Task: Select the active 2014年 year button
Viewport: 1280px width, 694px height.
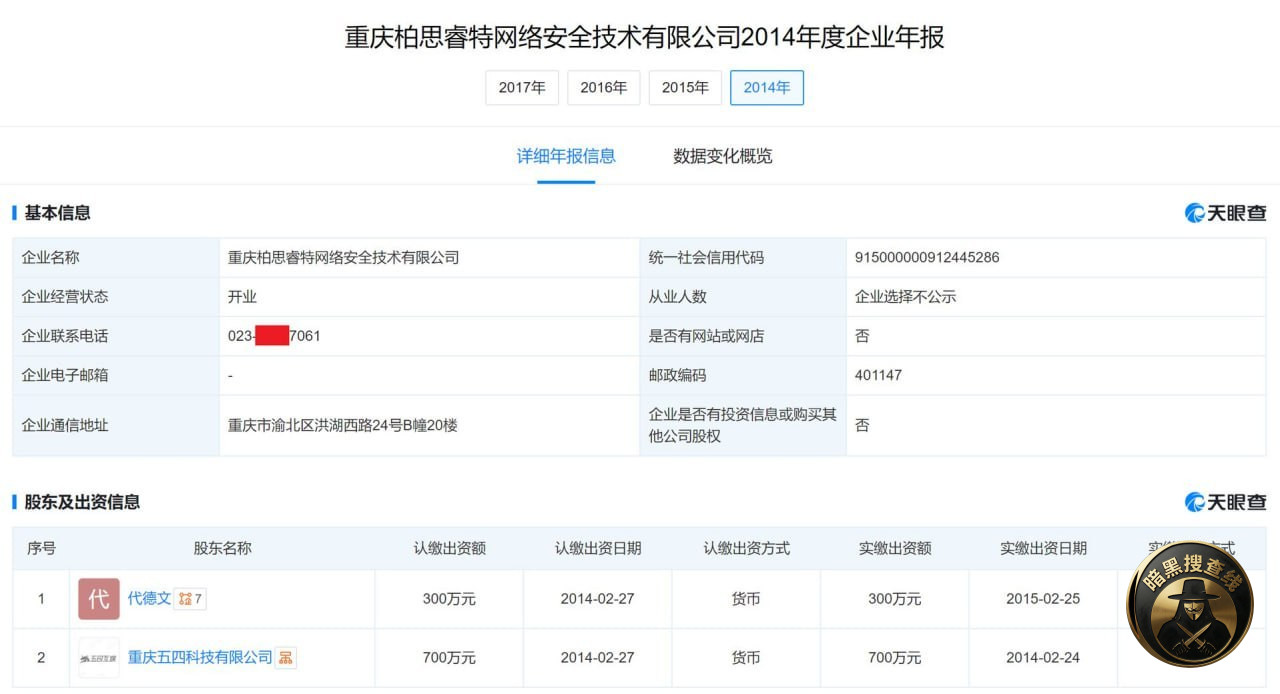Action: tap(767, 87)
